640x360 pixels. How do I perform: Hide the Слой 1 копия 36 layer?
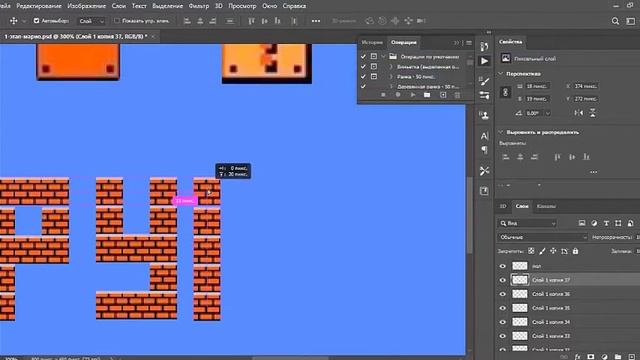pyautogui.click(x=502, y=294)
